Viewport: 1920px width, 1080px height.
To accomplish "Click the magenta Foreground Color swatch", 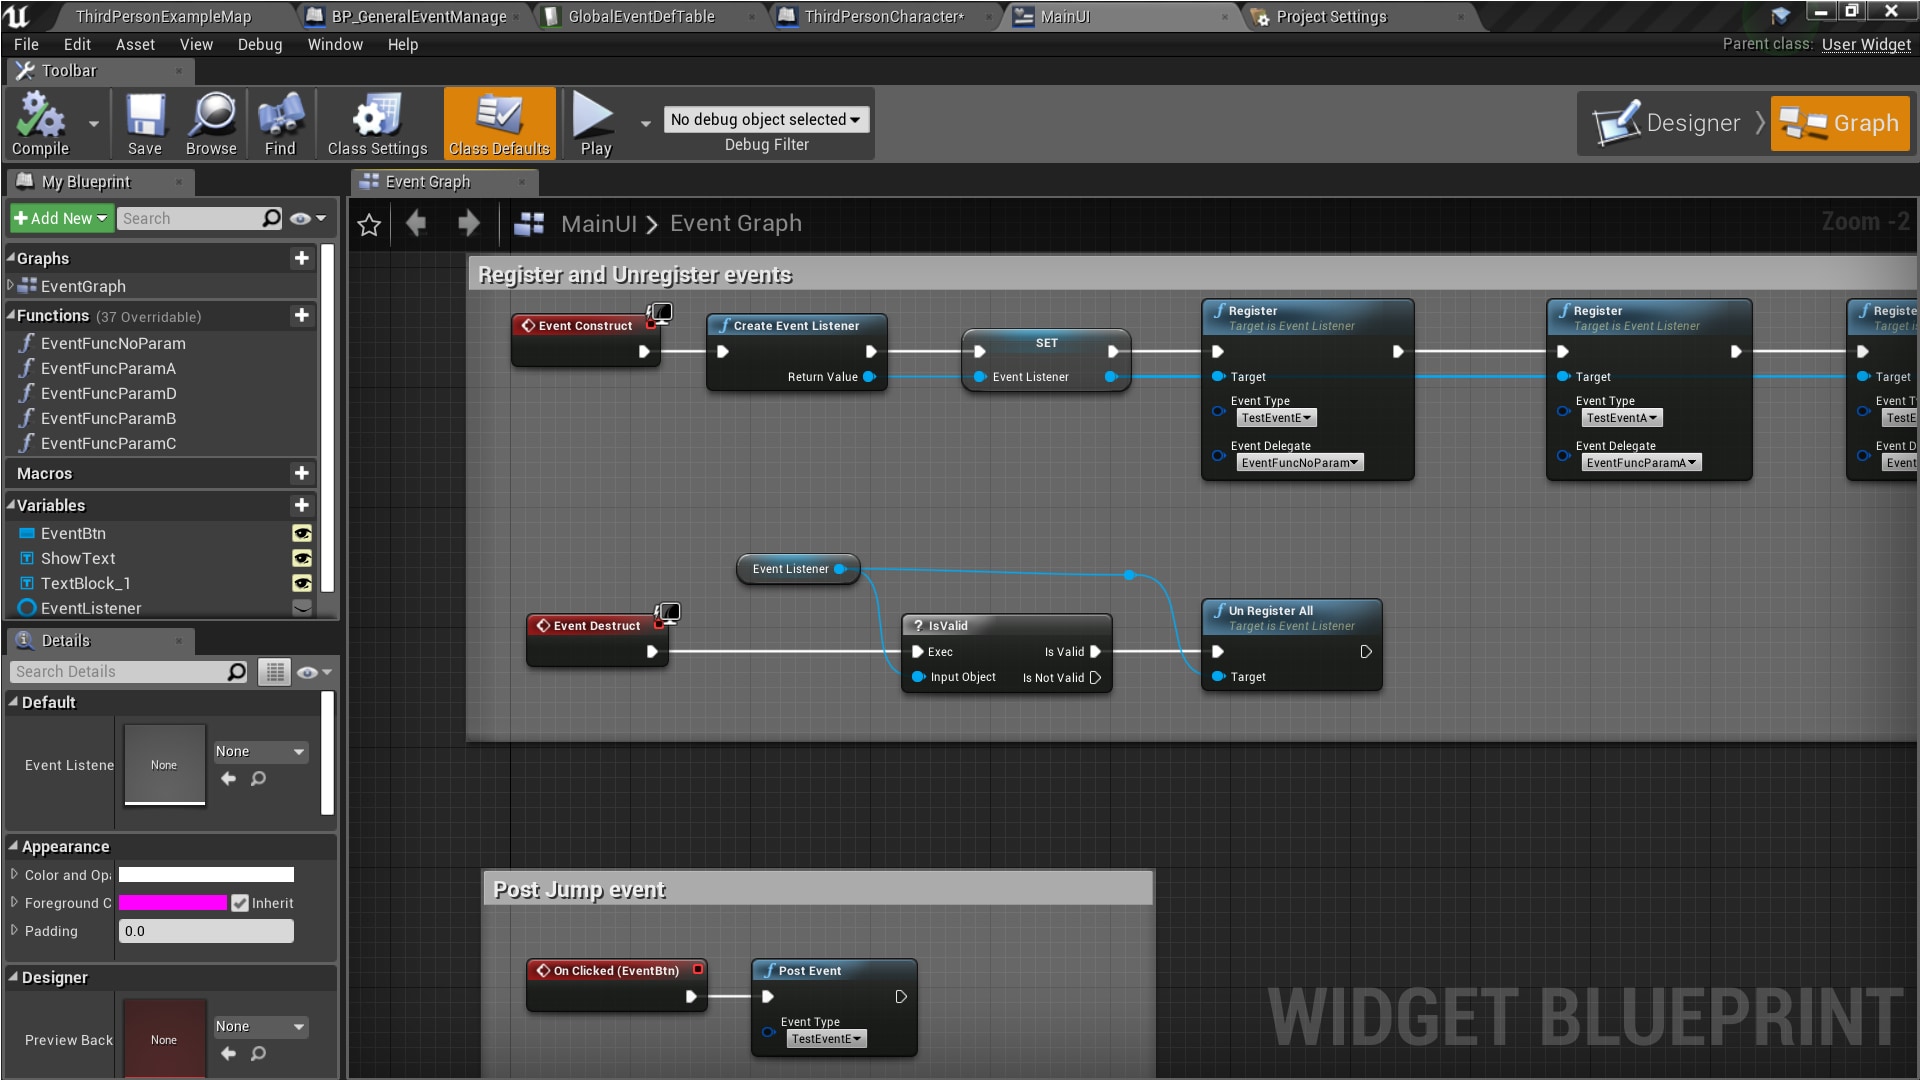I will tap(172, 903).
